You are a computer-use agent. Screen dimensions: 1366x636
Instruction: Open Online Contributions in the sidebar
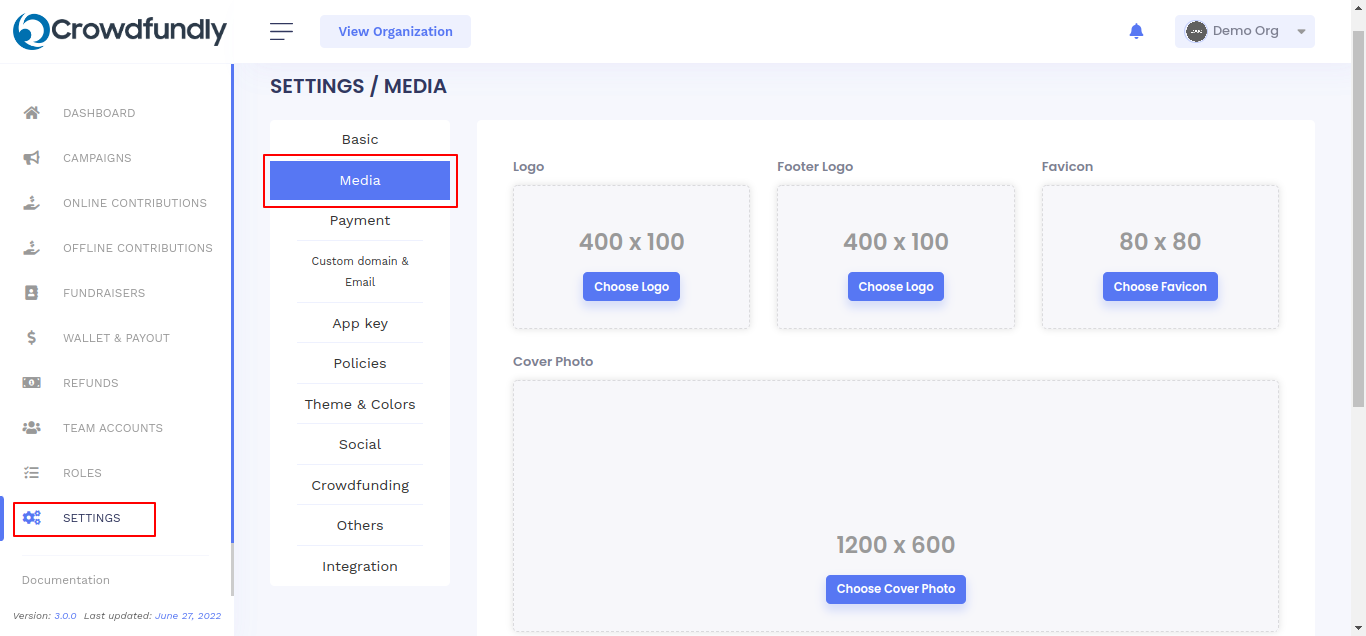[x=135, y=203]
